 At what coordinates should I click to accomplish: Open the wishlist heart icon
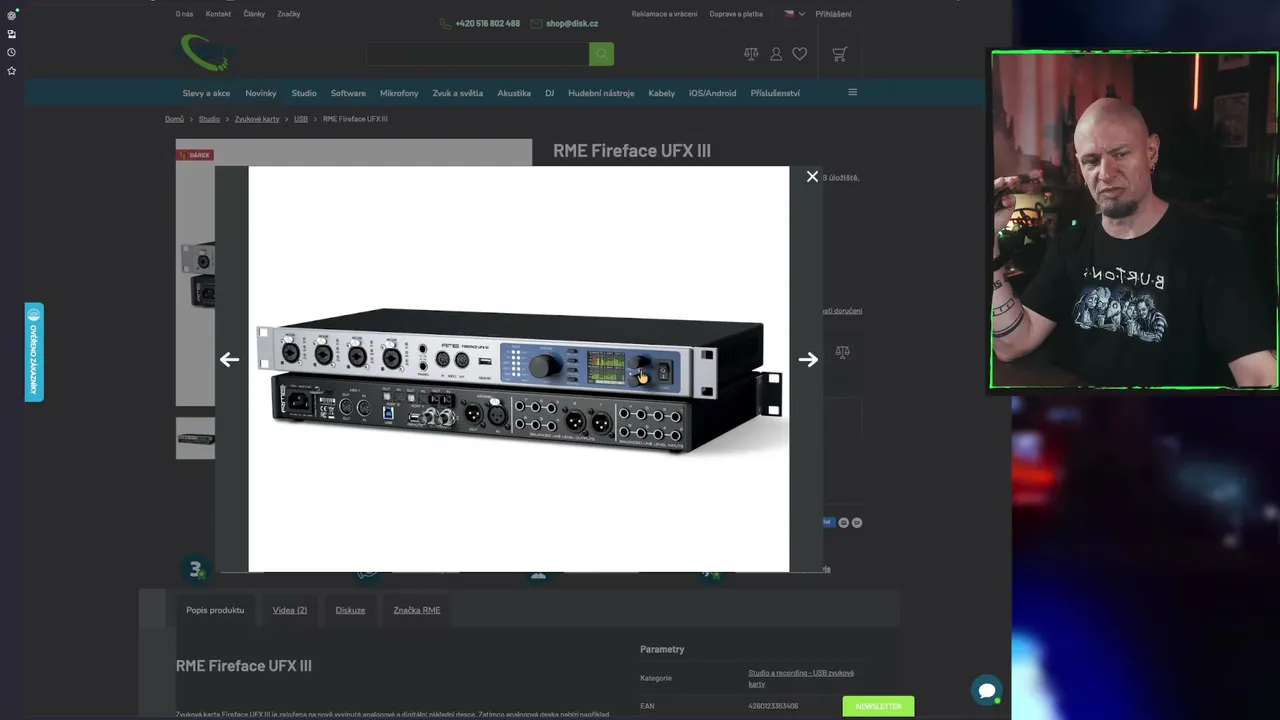click(x=799, y=54)
